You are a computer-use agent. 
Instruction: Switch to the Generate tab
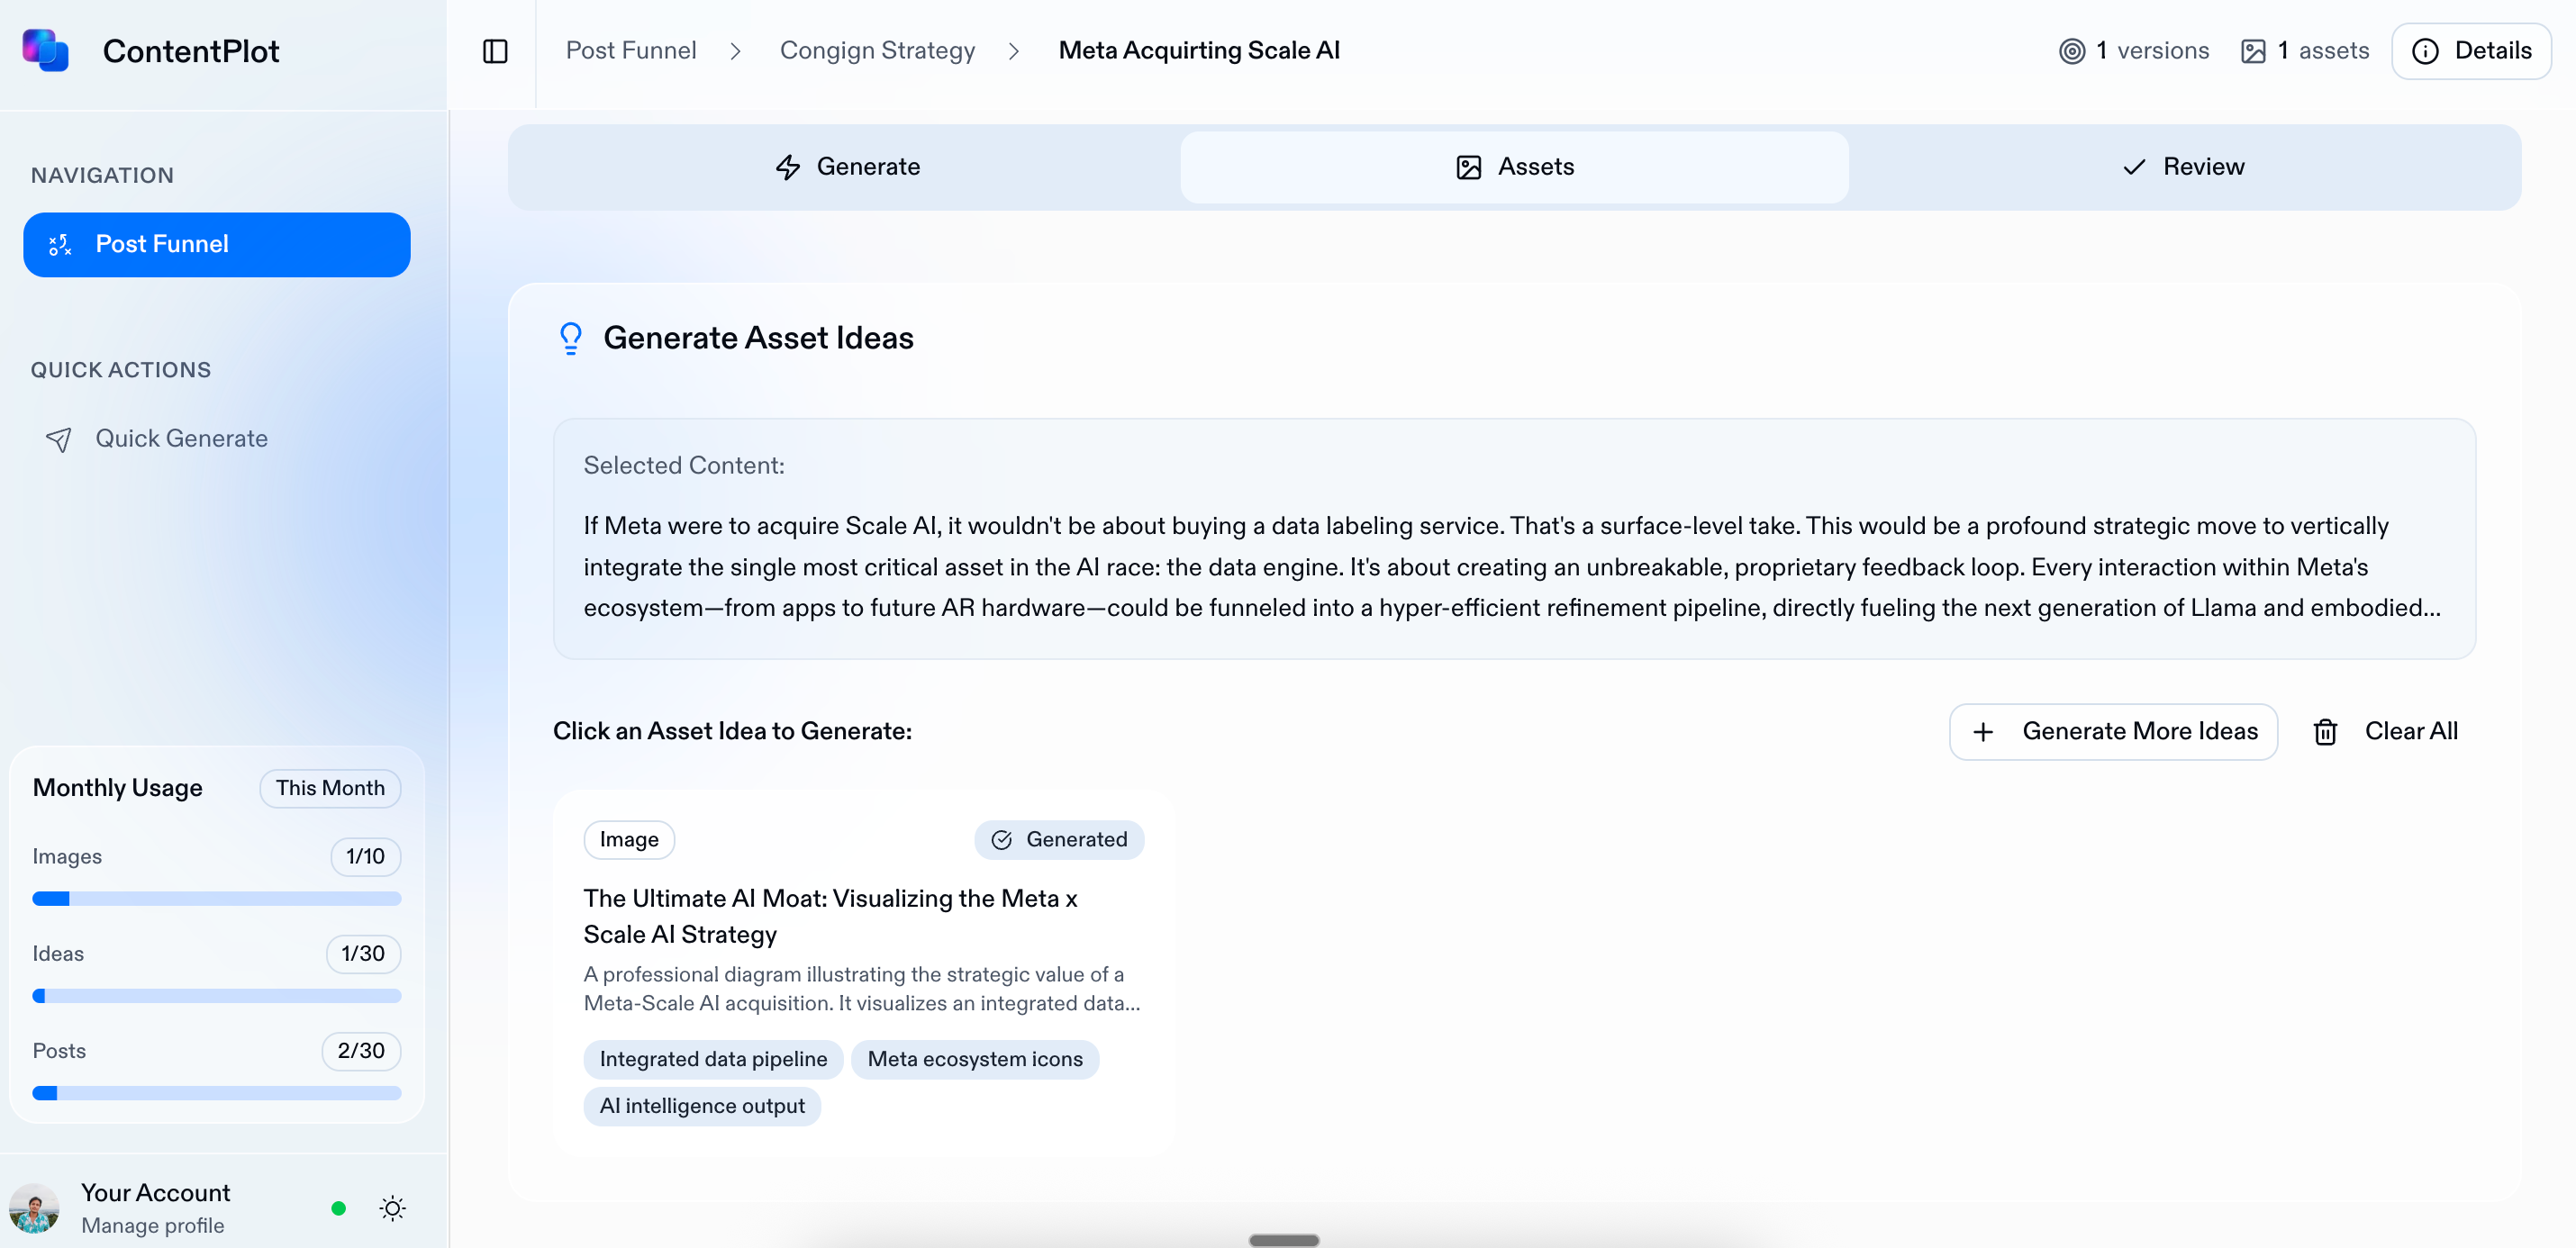tap(847, 167)
